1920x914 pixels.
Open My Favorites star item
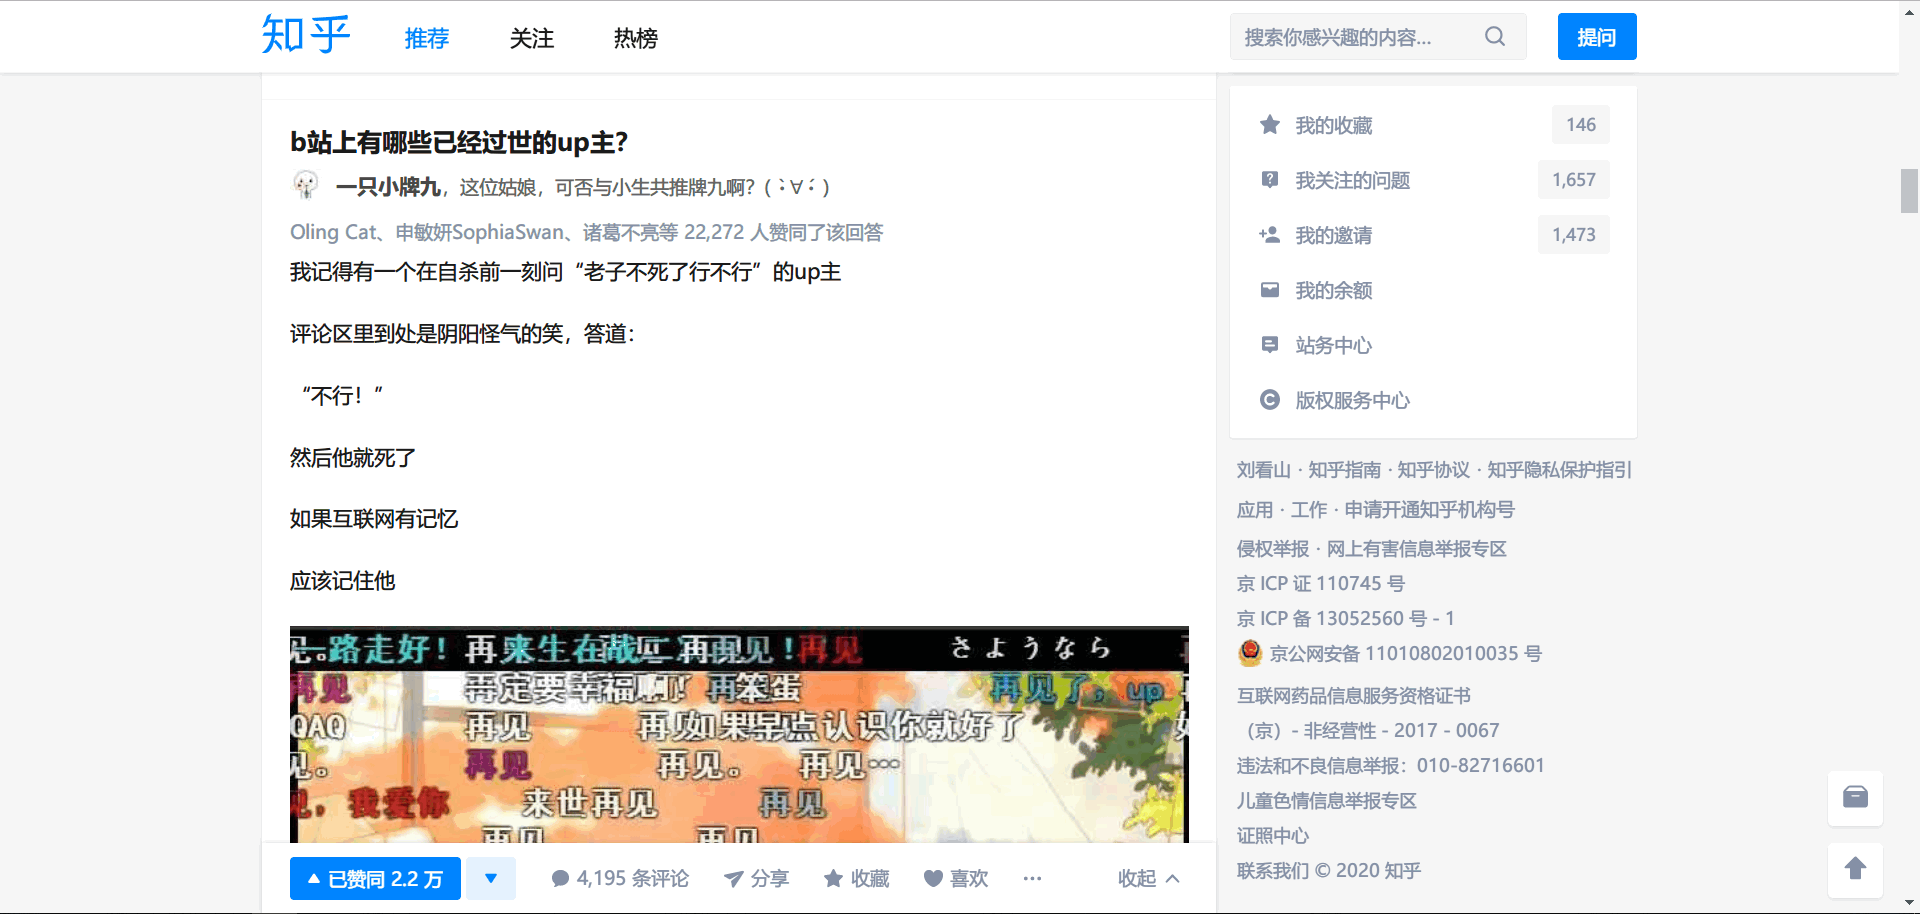coord(1333,125)
